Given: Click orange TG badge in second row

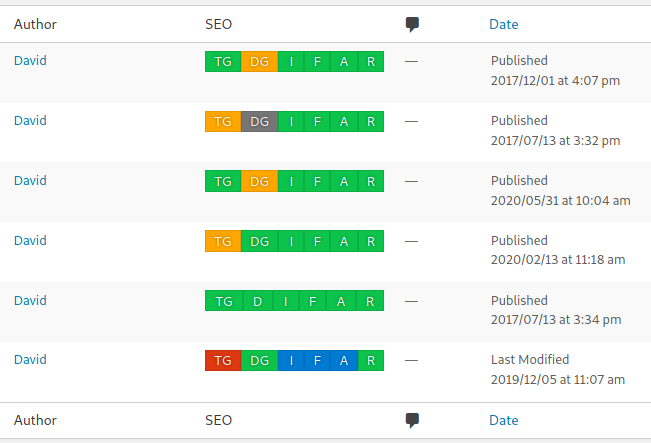Looking at the screenshot, I should 223,122.
